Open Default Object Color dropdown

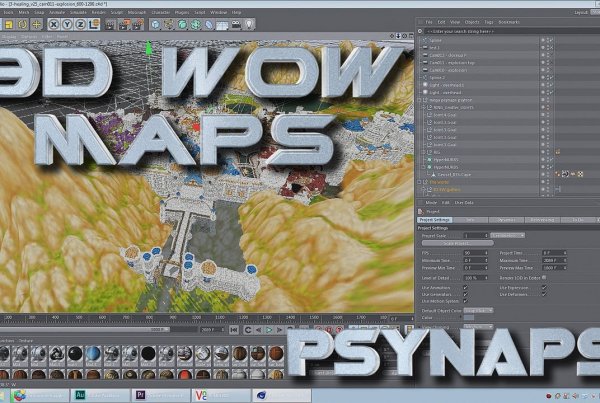coord(480,311)
